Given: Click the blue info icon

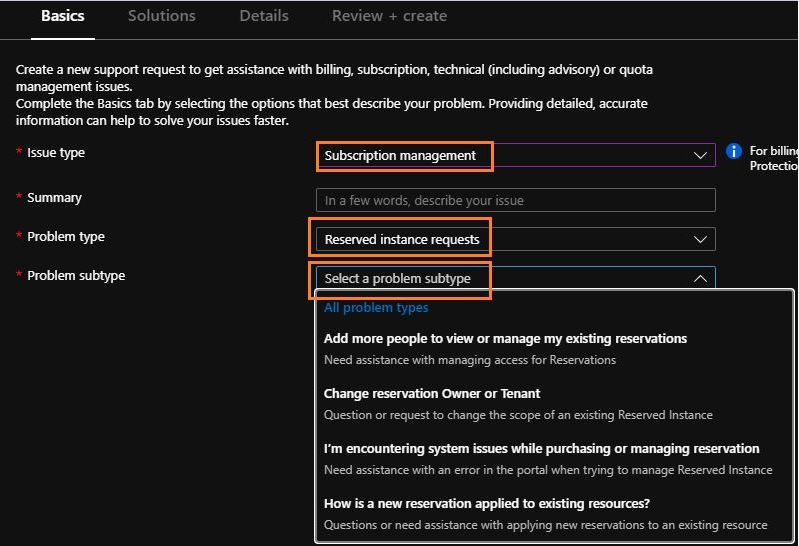Looking at the screenshot, I should tap(734, 151).
